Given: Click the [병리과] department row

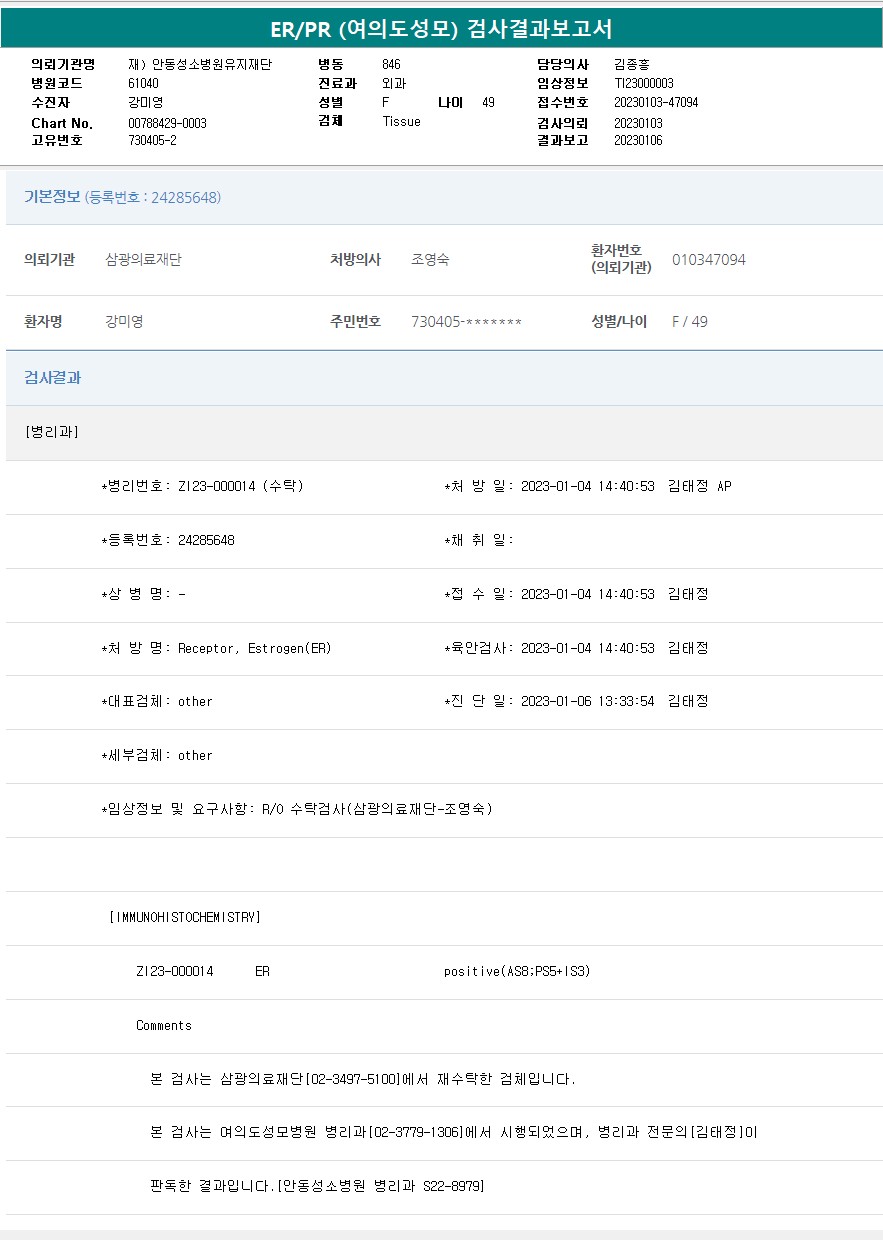Looking at the screenshot, I should coord(51,432).
